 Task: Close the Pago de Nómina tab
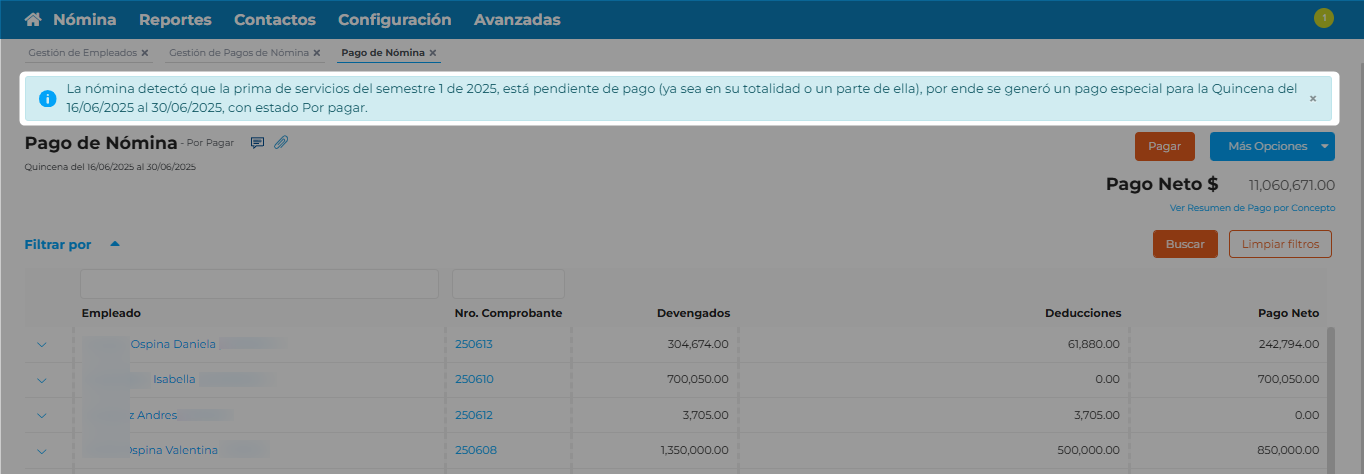(x=433, y=53)
